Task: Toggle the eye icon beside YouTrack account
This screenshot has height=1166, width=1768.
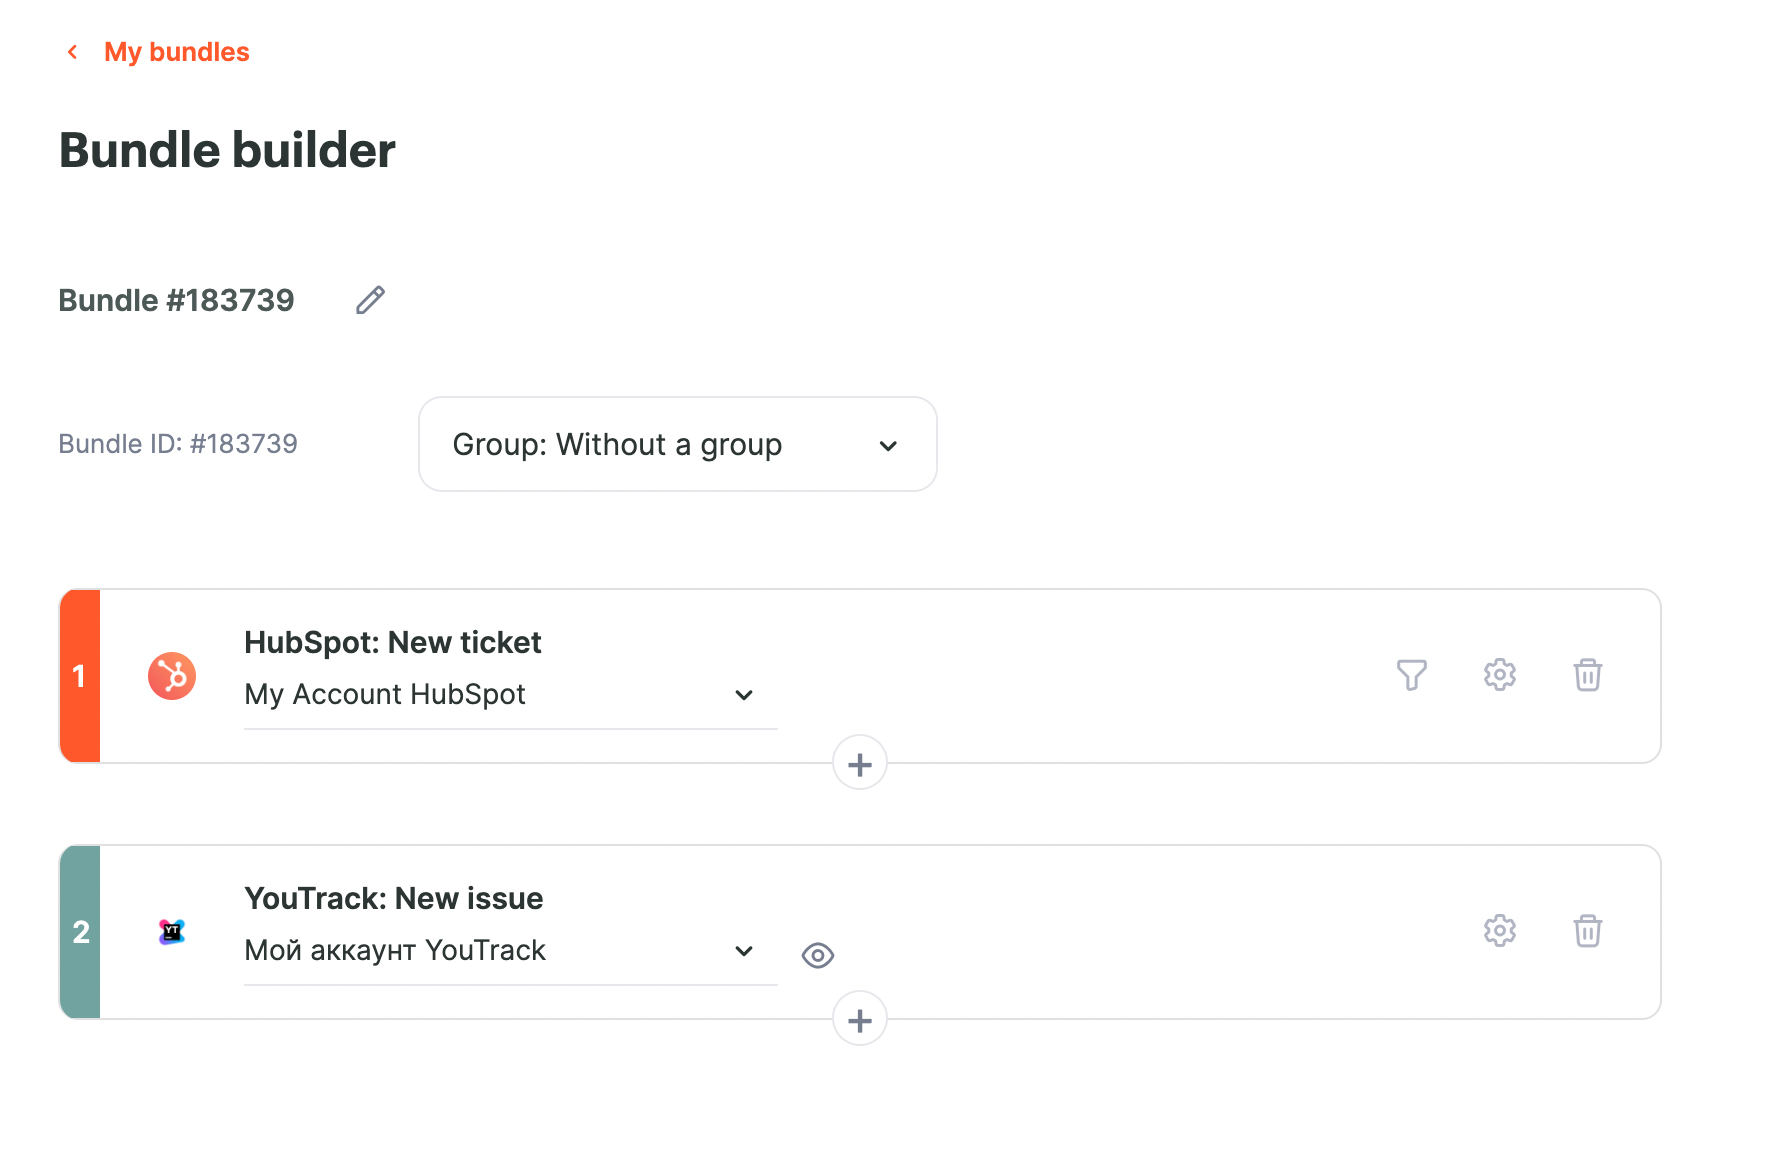Action: 818,956
